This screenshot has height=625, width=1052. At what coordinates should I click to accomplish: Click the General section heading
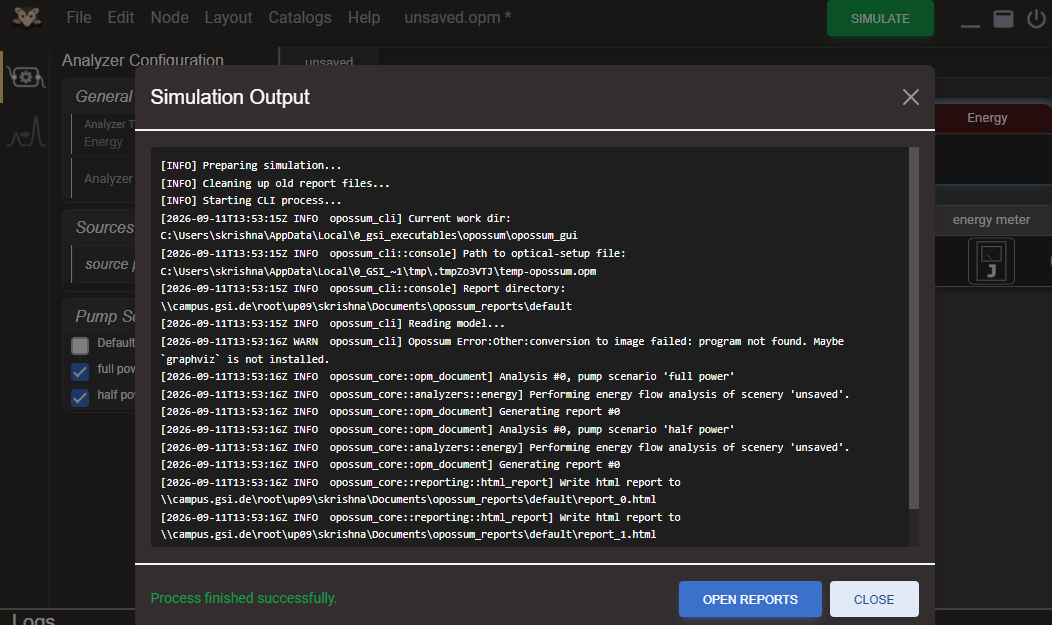tap(104, 97)
